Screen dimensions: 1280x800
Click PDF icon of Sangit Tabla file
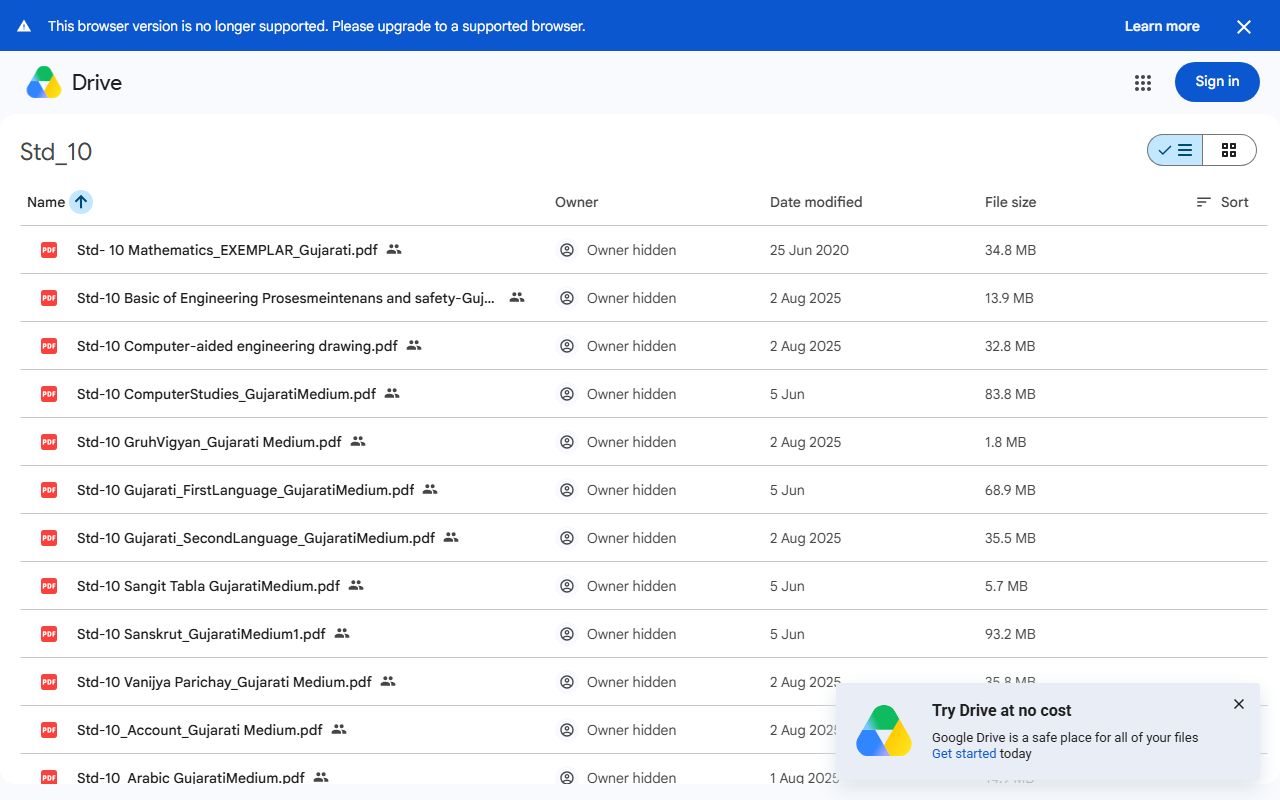[x=49, y=586]
